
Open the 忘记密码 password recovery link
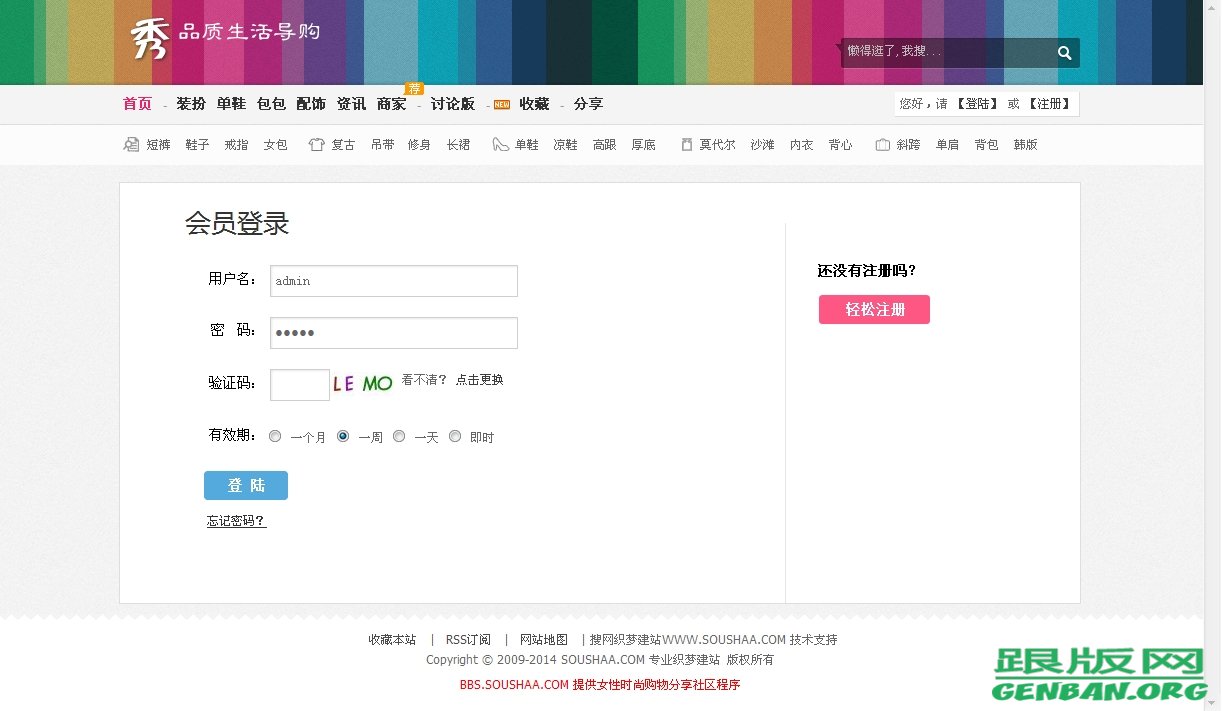236,521
